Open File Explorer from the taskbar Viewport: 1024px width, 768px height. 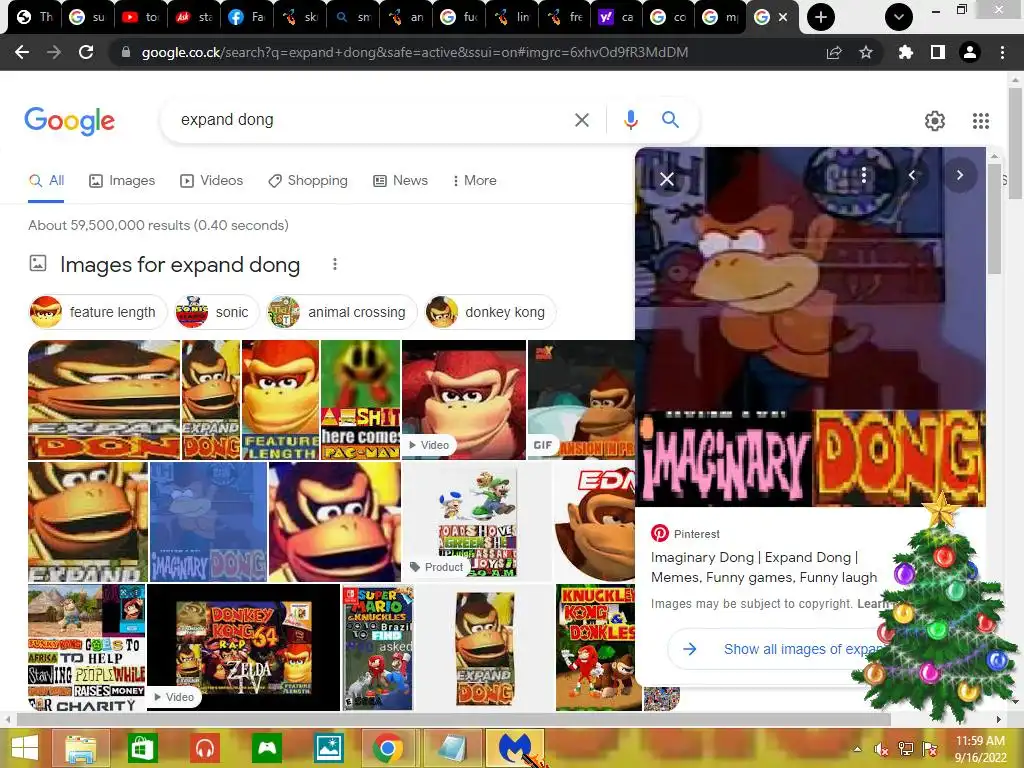(x=81, y=748)
